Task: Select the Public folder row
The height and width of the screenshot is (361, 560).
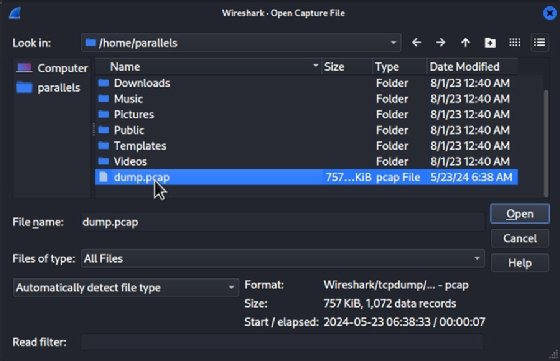Action: coord(306,130)
